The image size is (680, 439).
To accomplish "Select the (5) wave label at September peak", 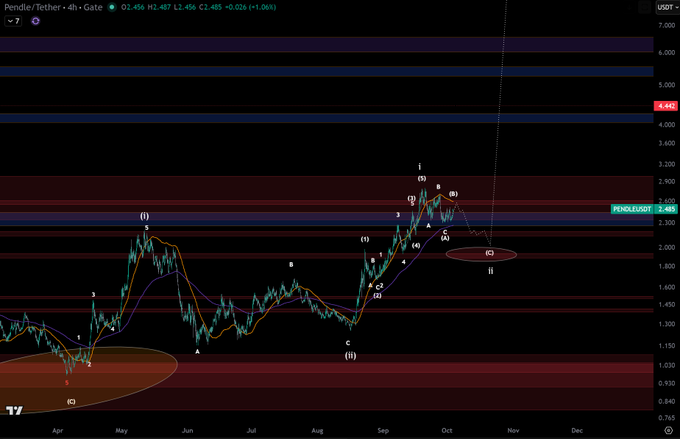I will [x=422, y=178].
